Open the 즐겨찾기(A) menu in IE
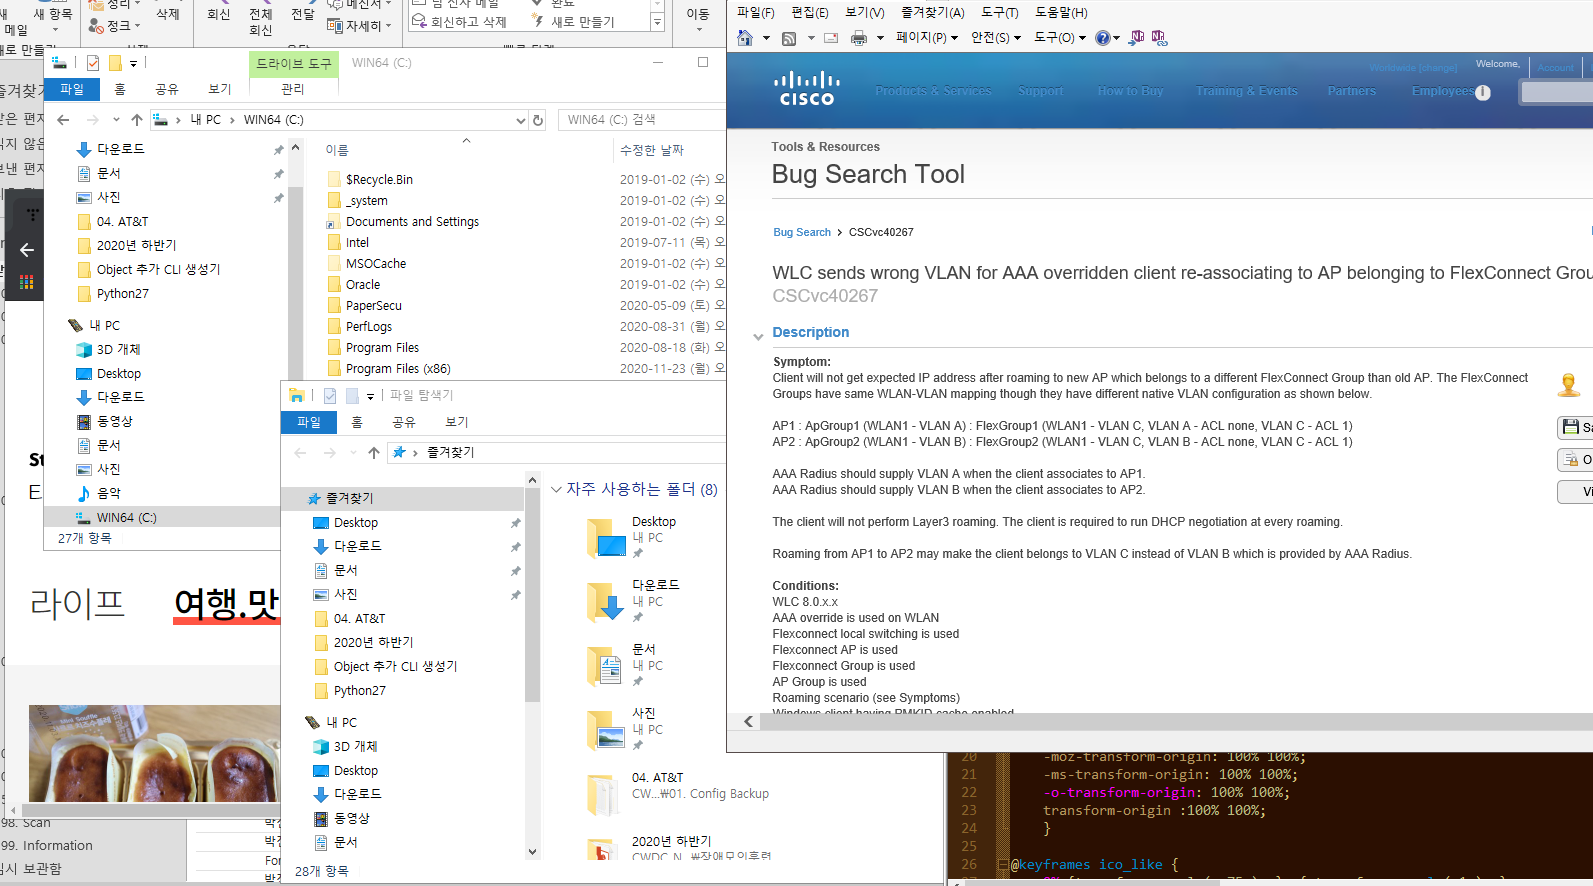1593x886 pixels. point(932,13)
